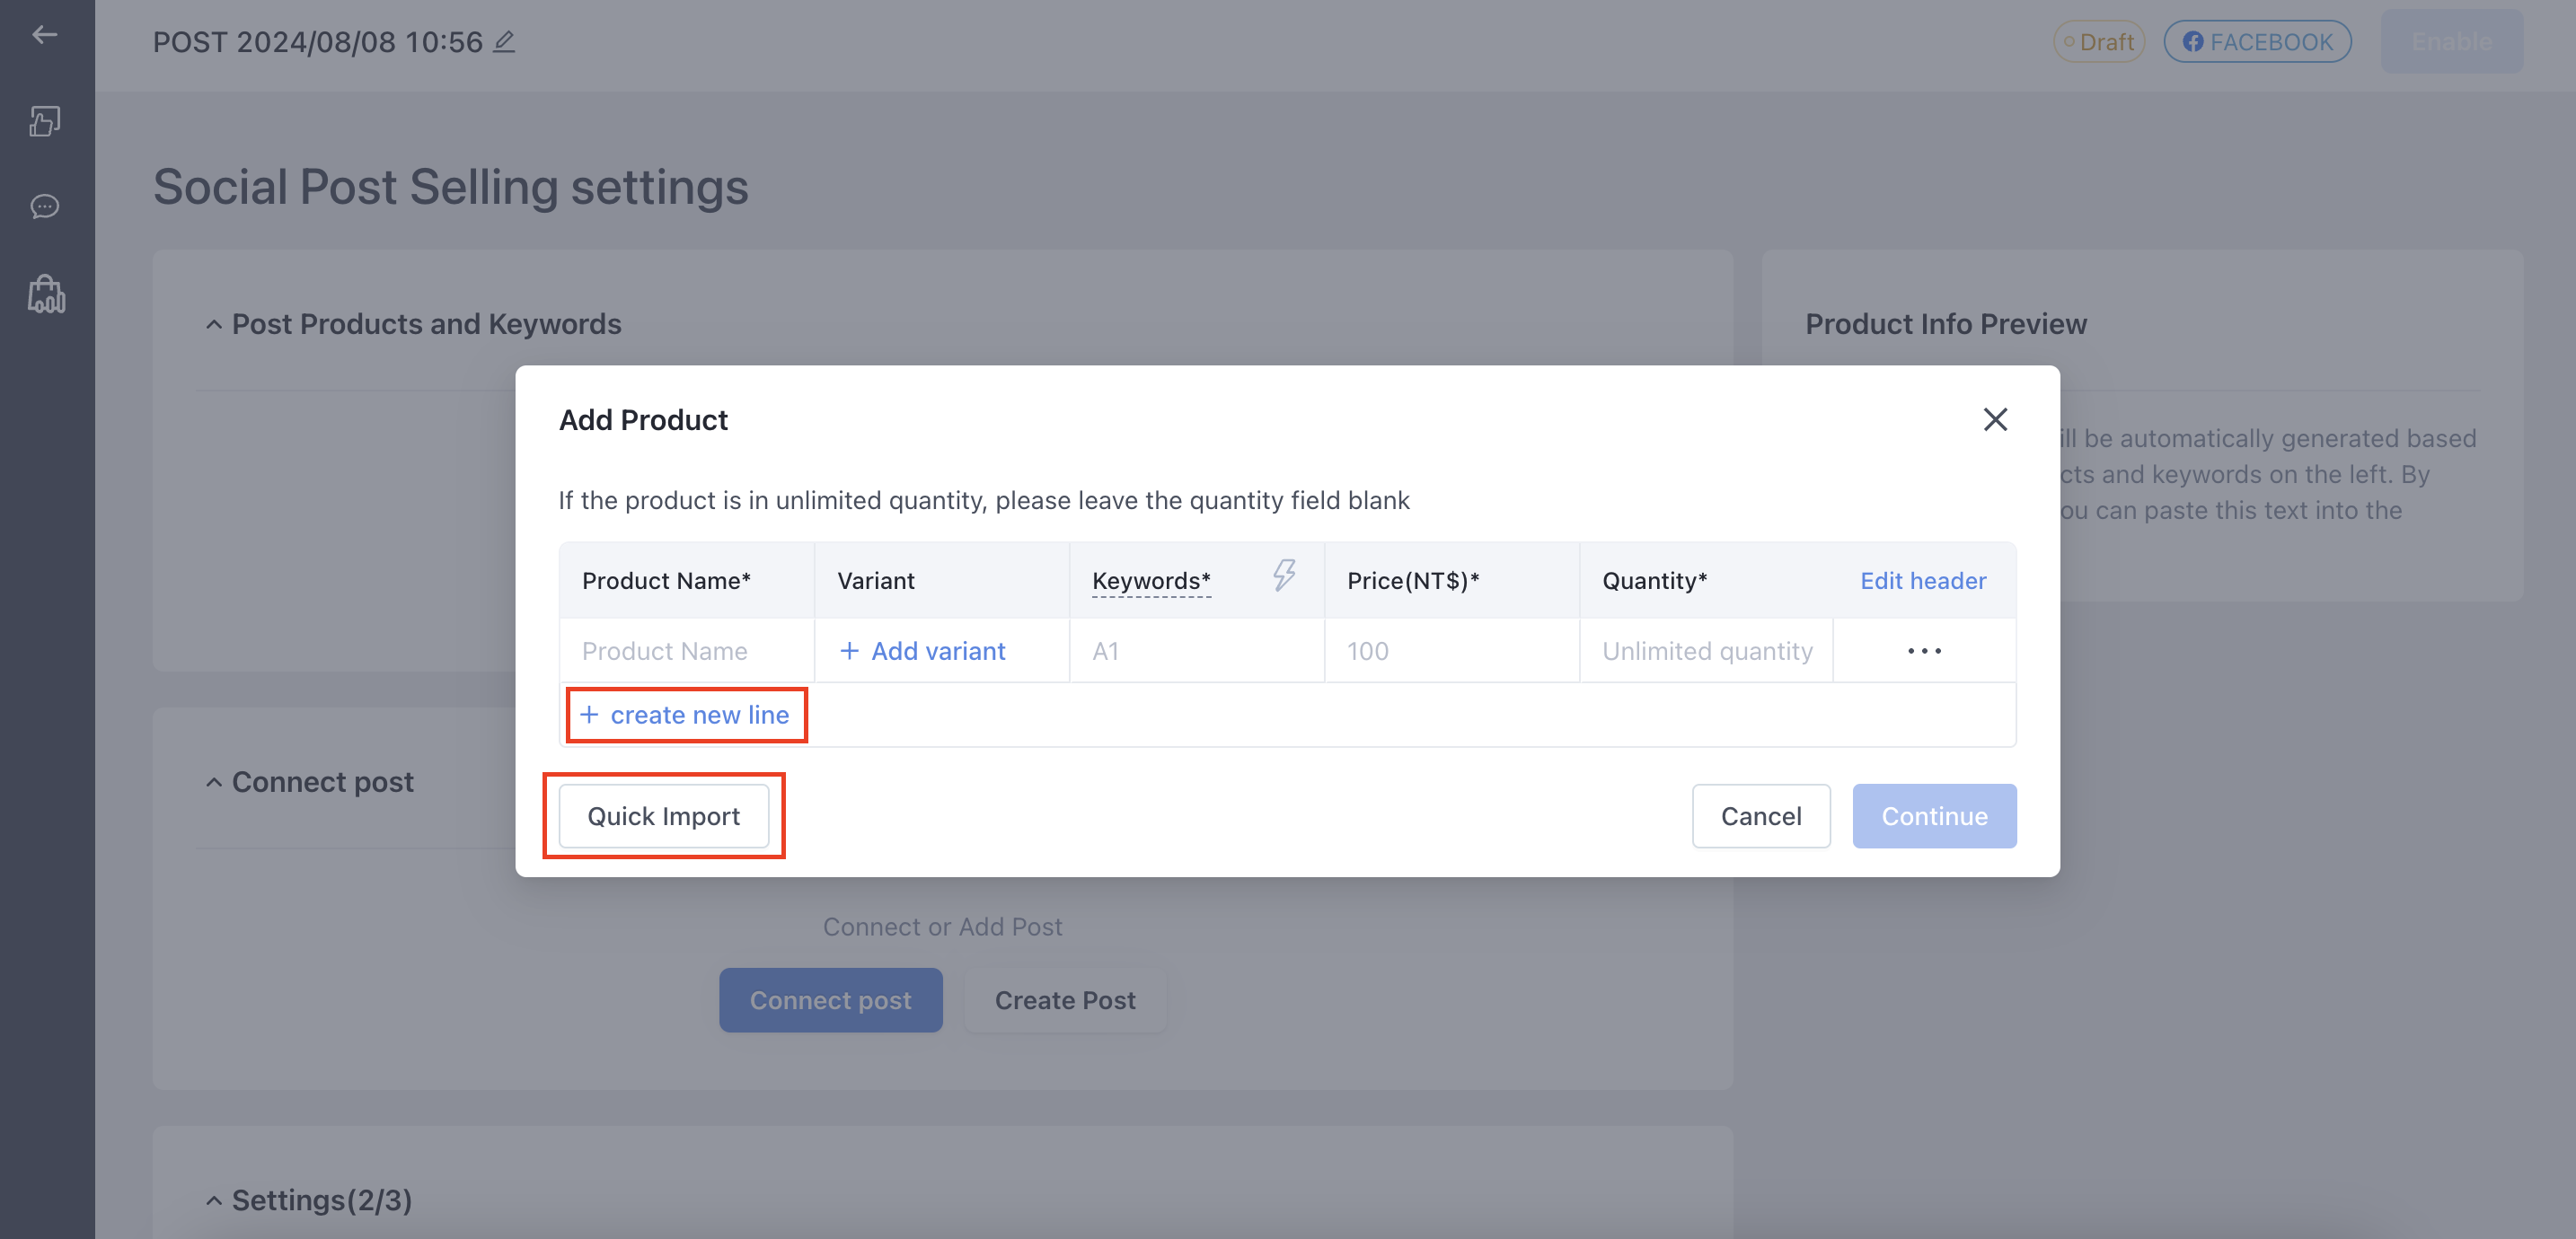Click the Price(NT$)* column header
Viewport: 2576px width, 1239px height.
1412,581
